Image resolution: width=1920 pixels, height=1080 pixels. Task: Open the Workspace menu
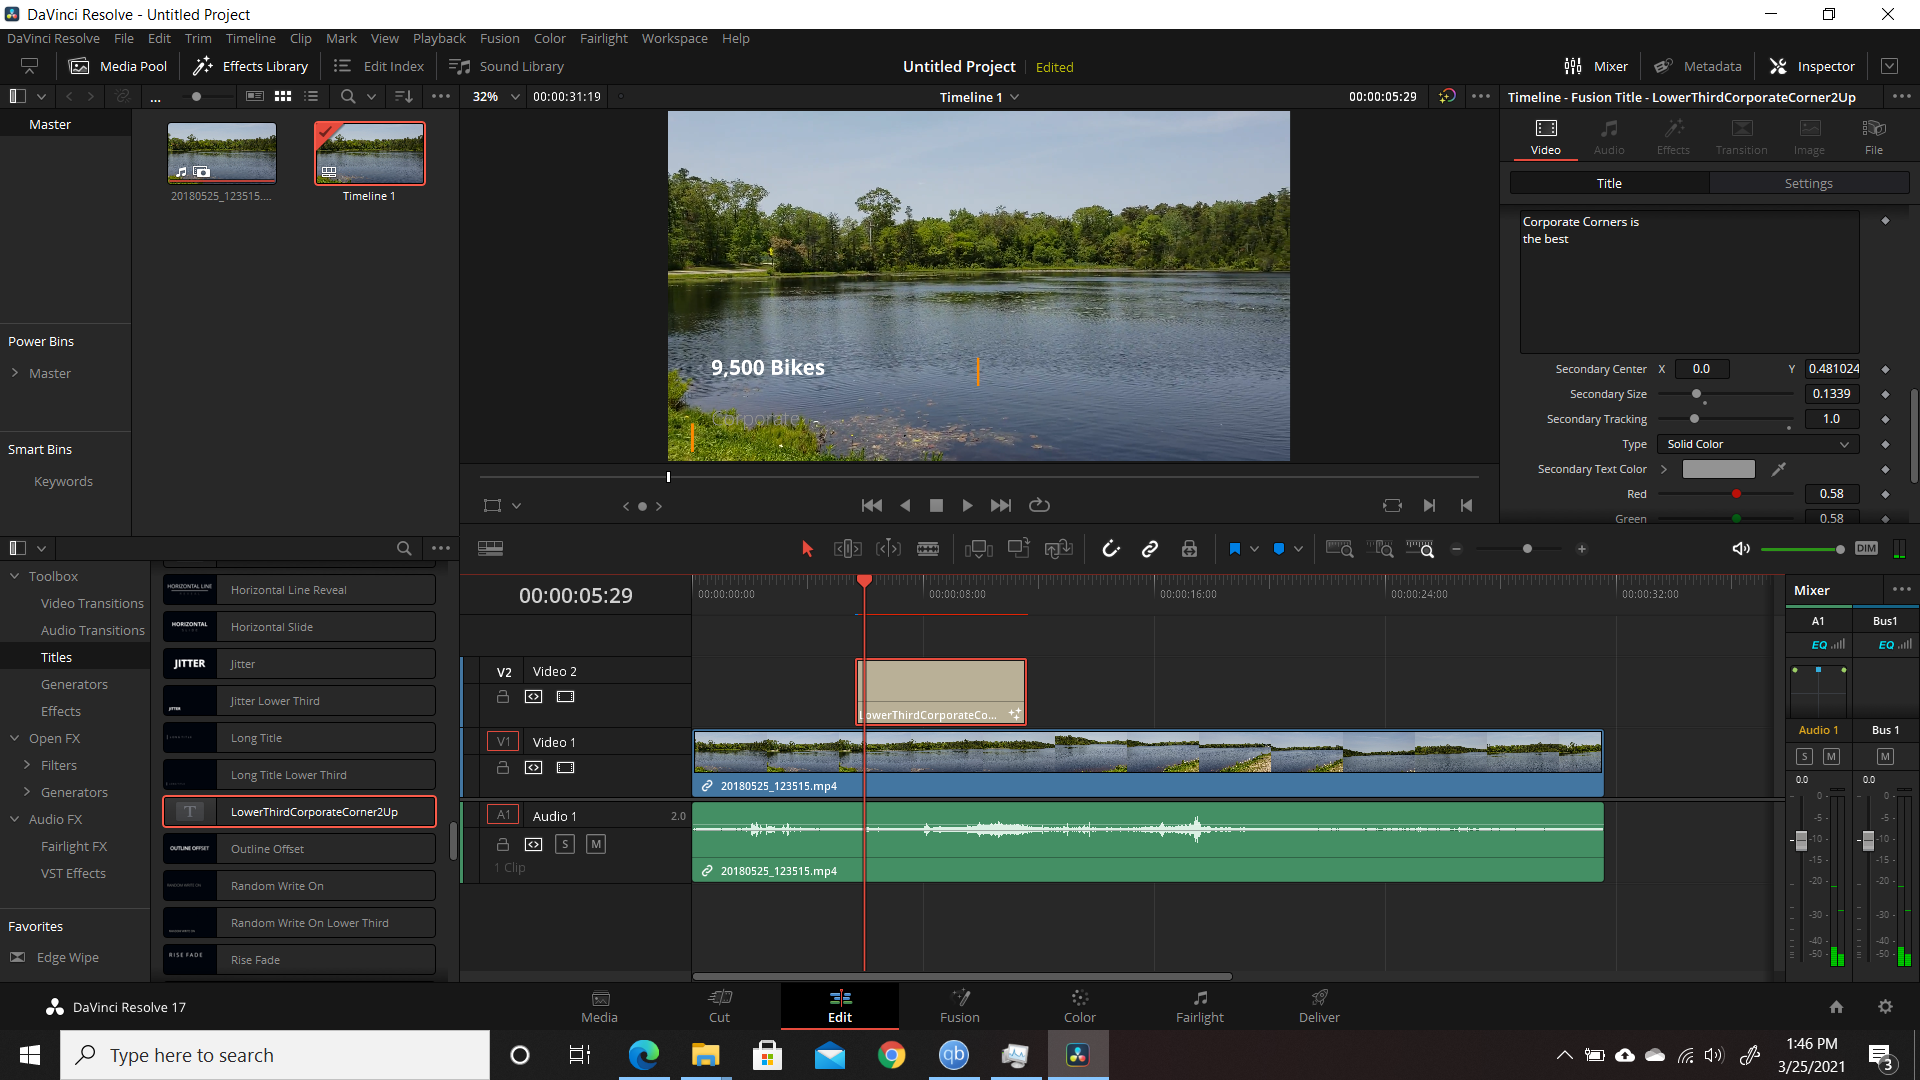pos(674,38)
